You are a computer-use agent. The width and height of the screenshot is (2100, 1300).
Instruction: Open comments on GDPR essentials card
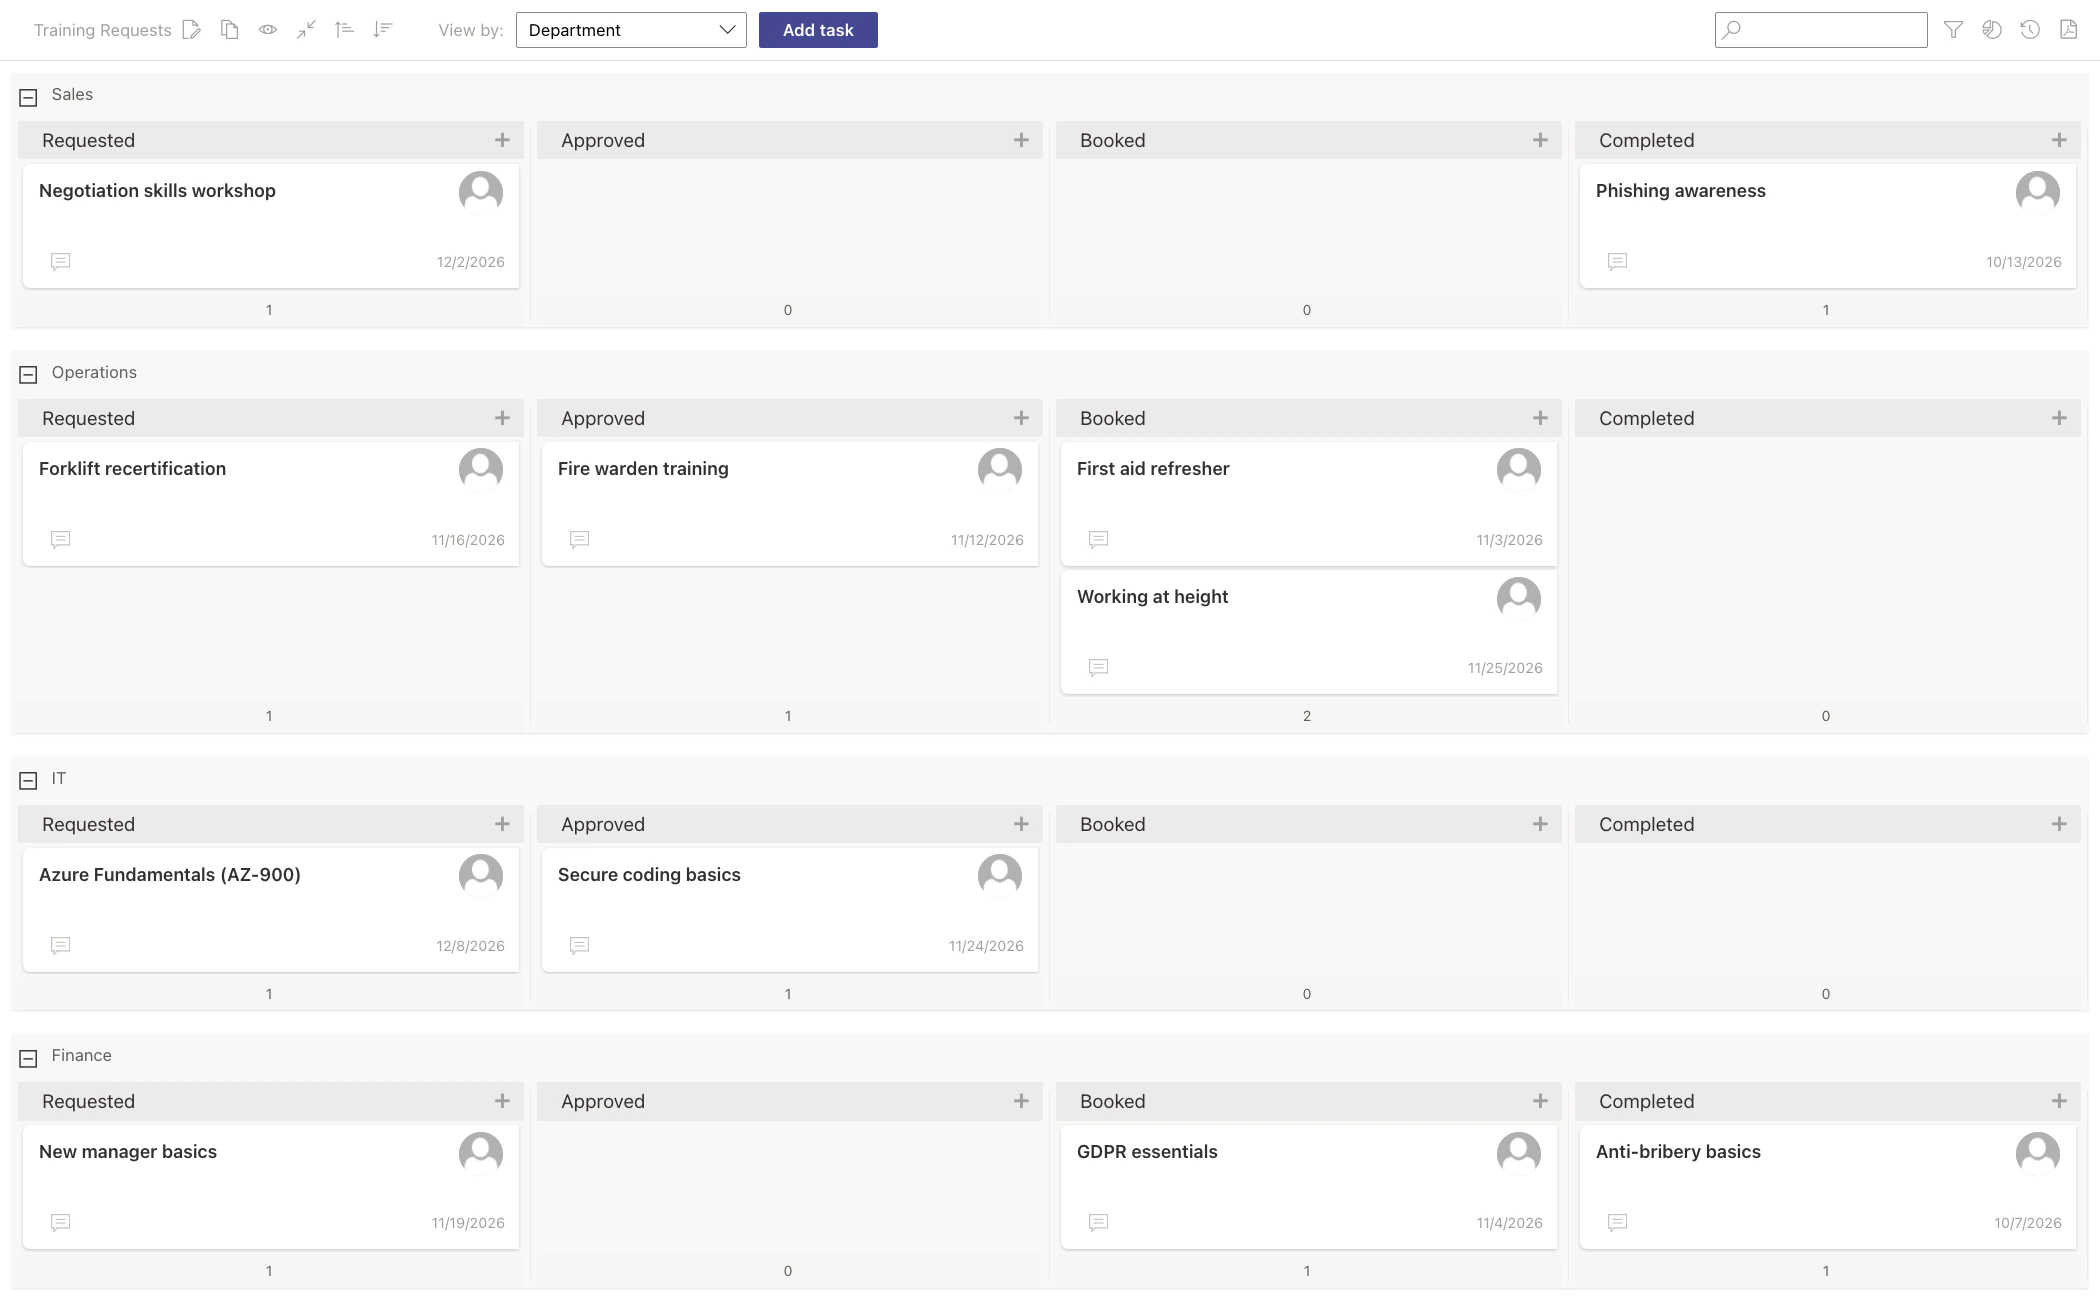coord(1098,1223)
